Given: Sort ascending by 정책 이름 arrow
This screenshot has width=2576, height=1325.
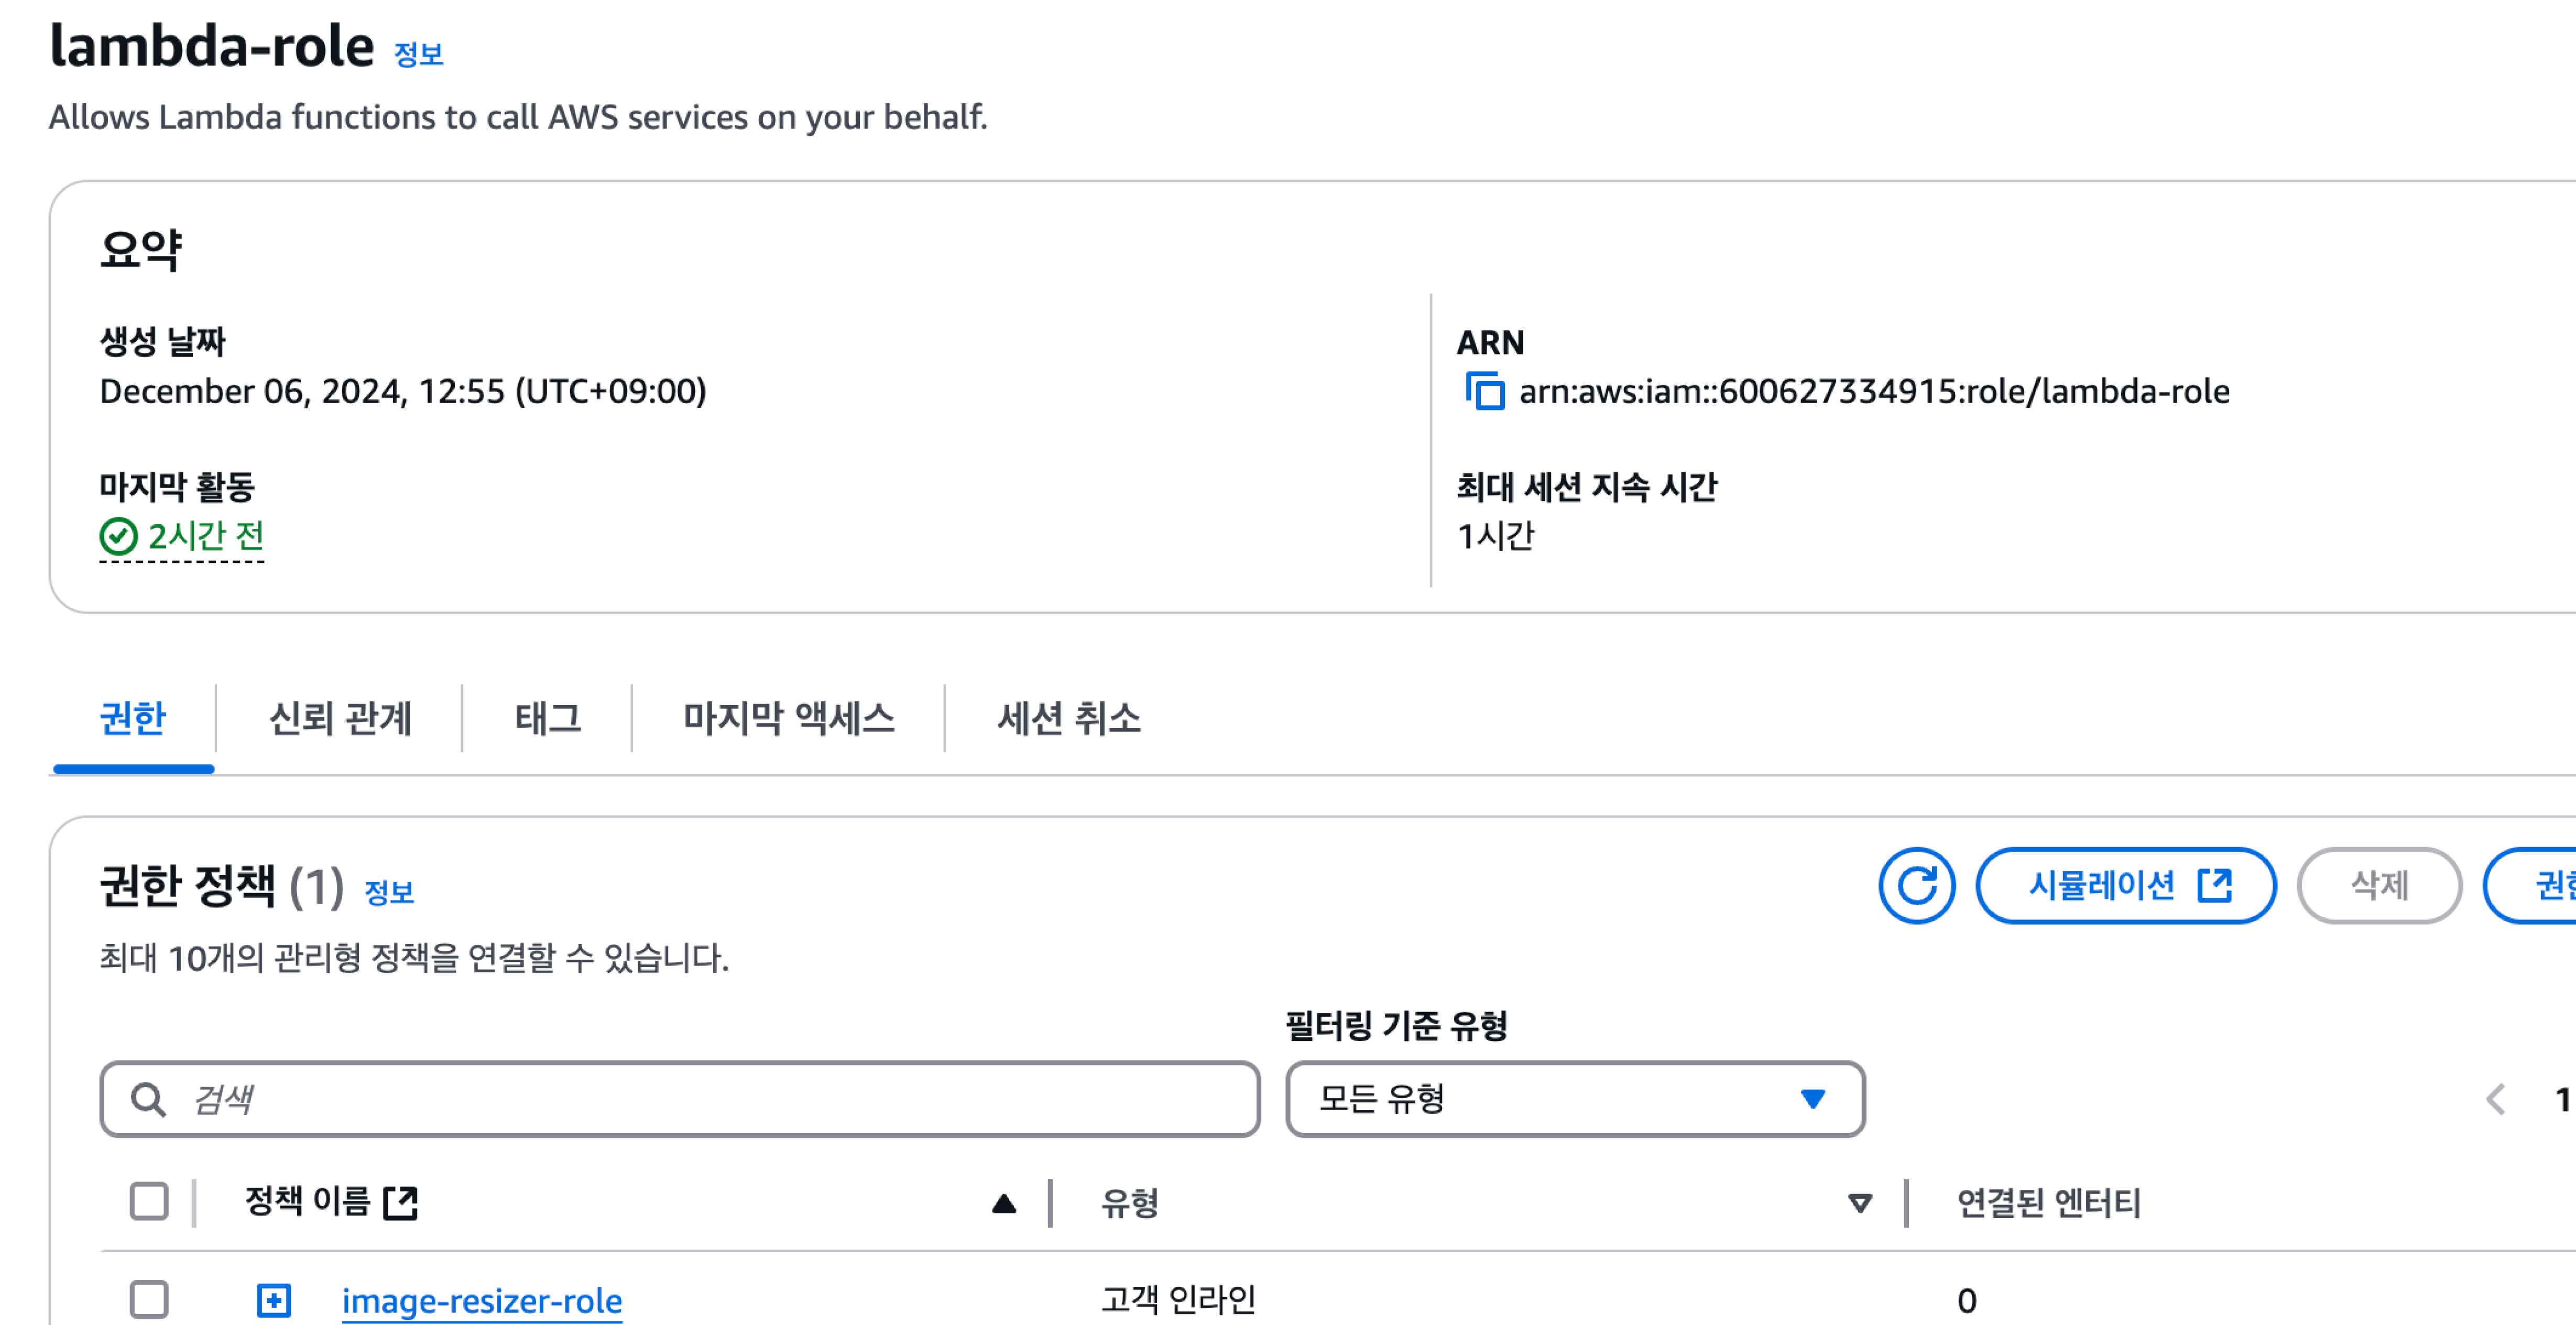Looking at the screenshot, I should point(1004,1203).
